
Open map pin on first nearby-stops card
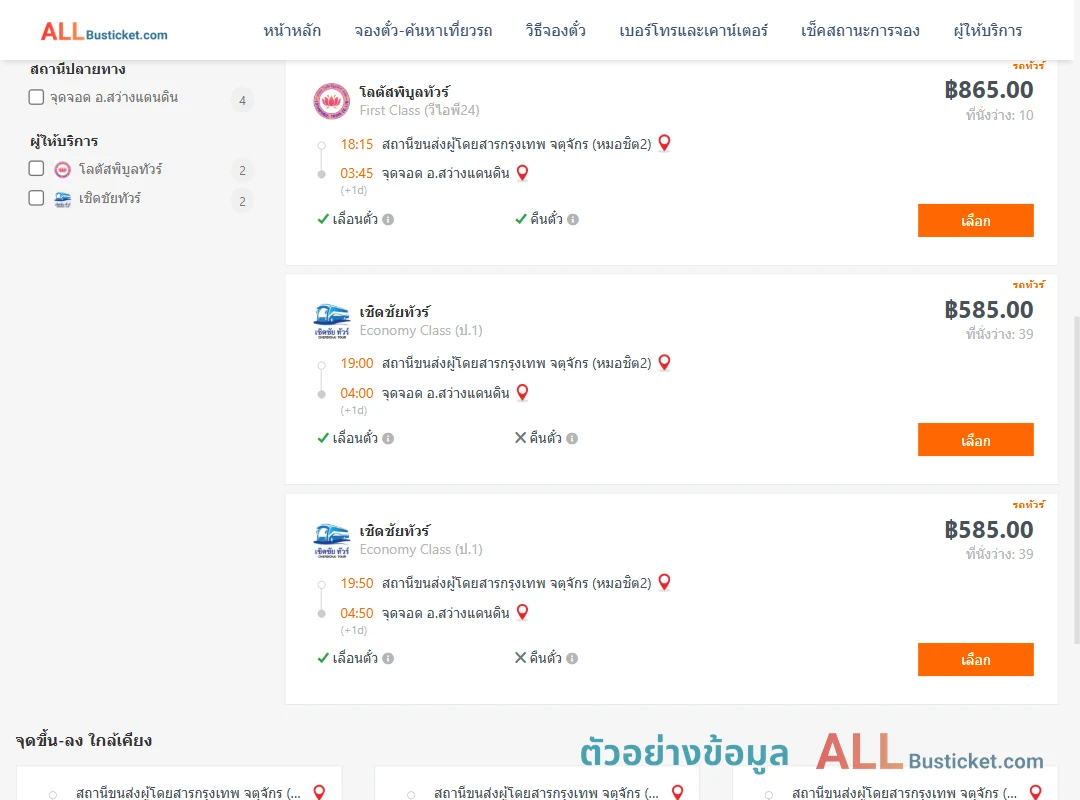[319, 792]
